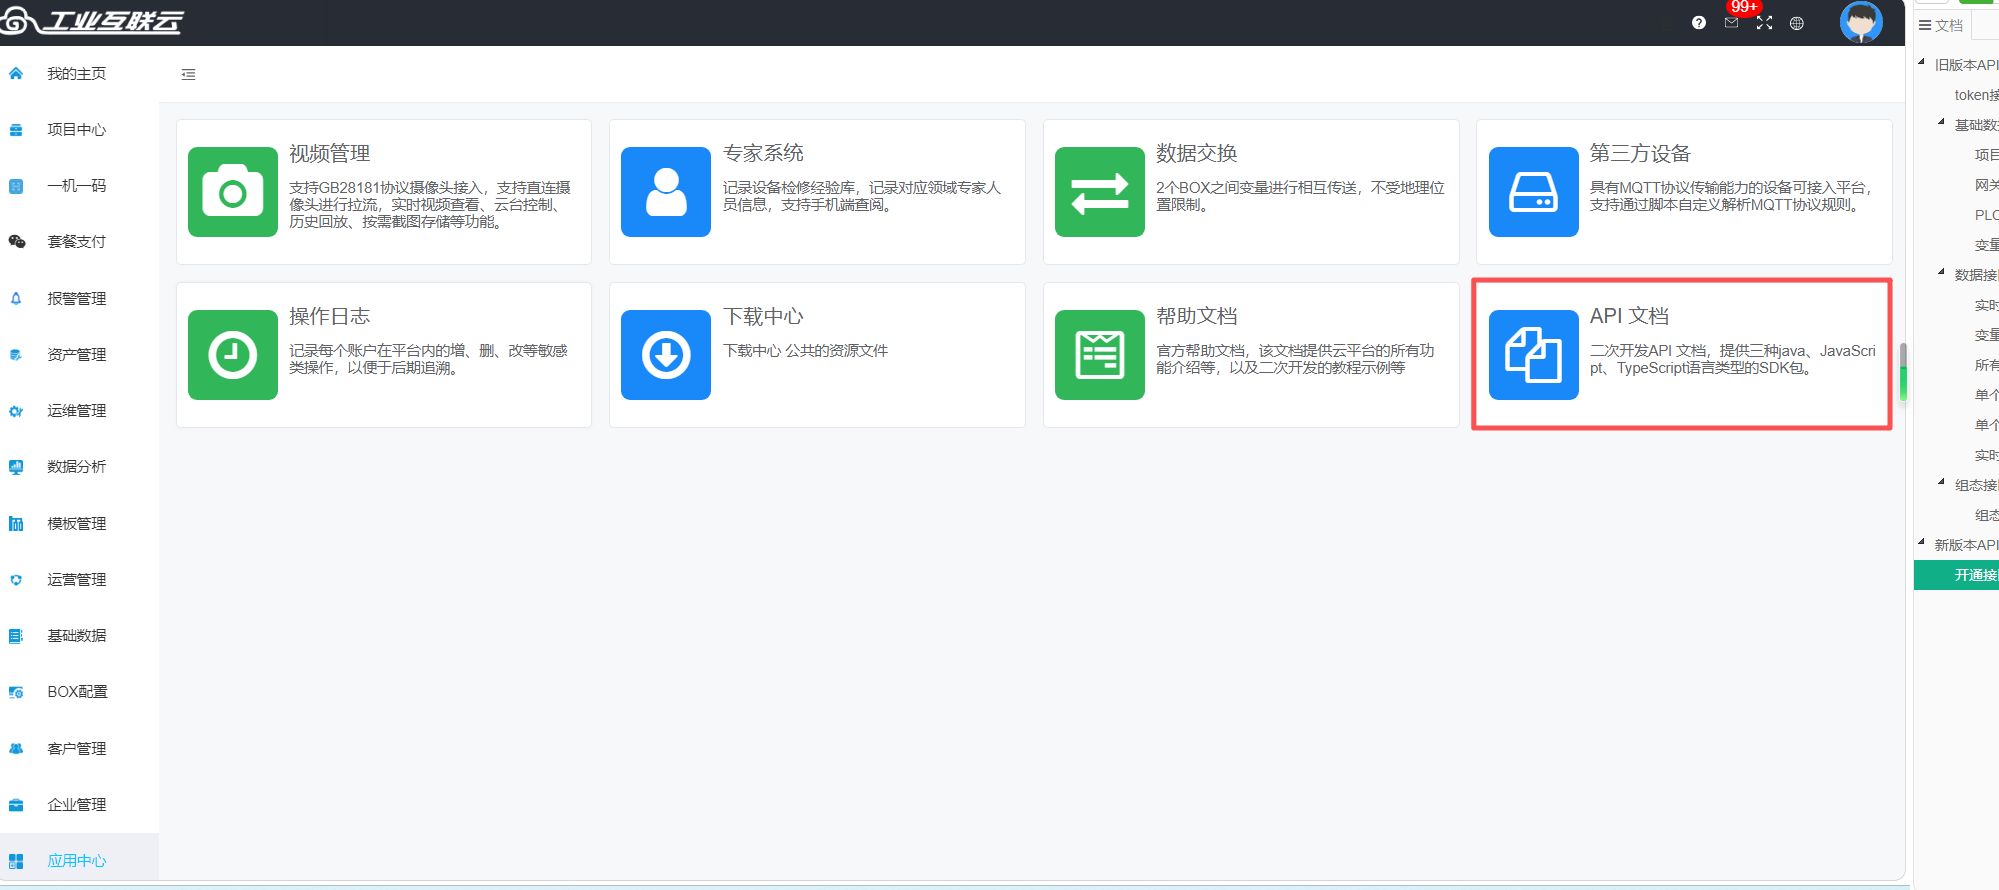The width and height of the screenshot is (1999, 890).
Task: Open the mail notifications with 99+ badge
Action: coord(1731,23)
